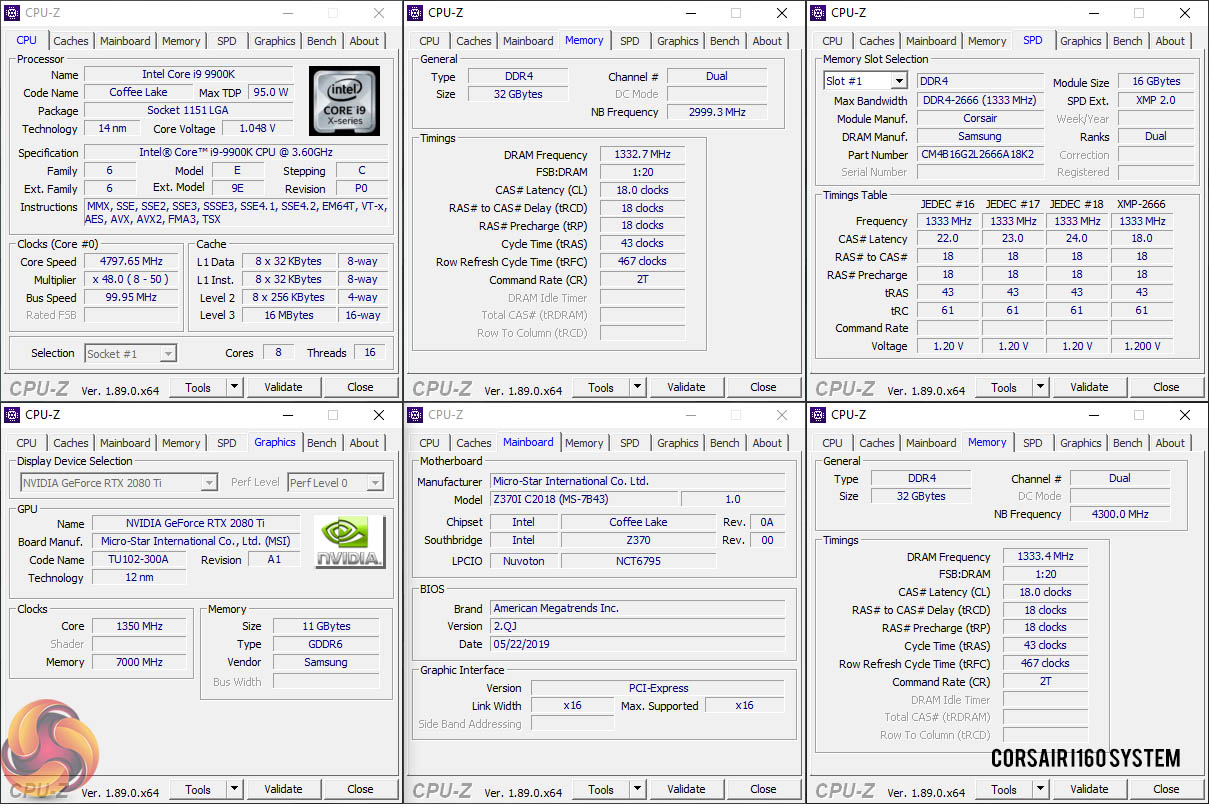The image size is (1209, 806).
Task: Expand Tools arrow in the SPD window
Action: tap(1040, 387)
